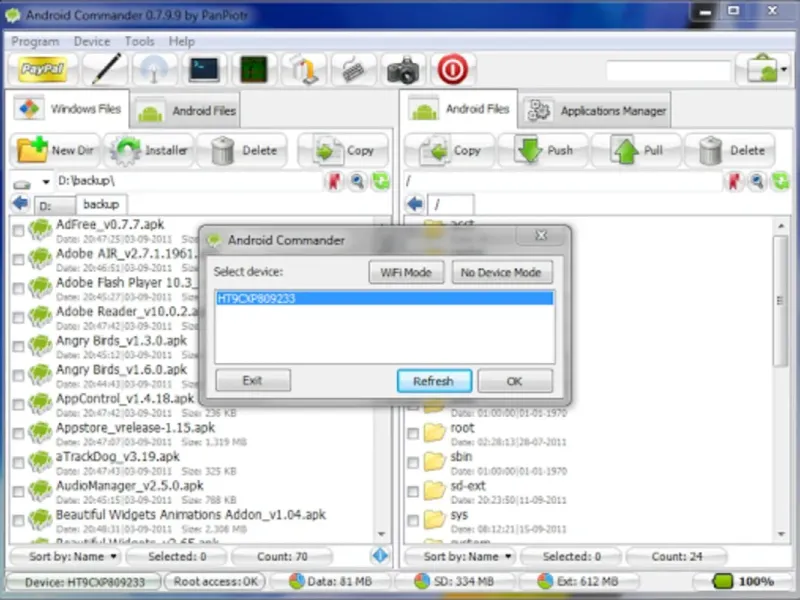Click right panel Copy button

pos(449,151)
